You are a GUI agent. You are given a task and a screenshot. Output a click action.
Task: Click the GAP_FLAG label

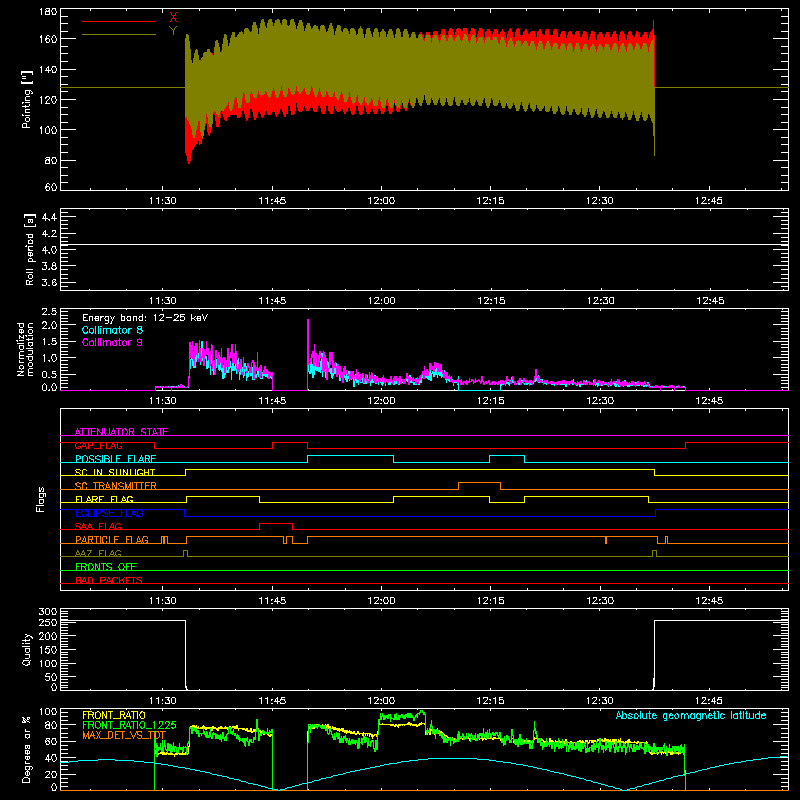98,445
